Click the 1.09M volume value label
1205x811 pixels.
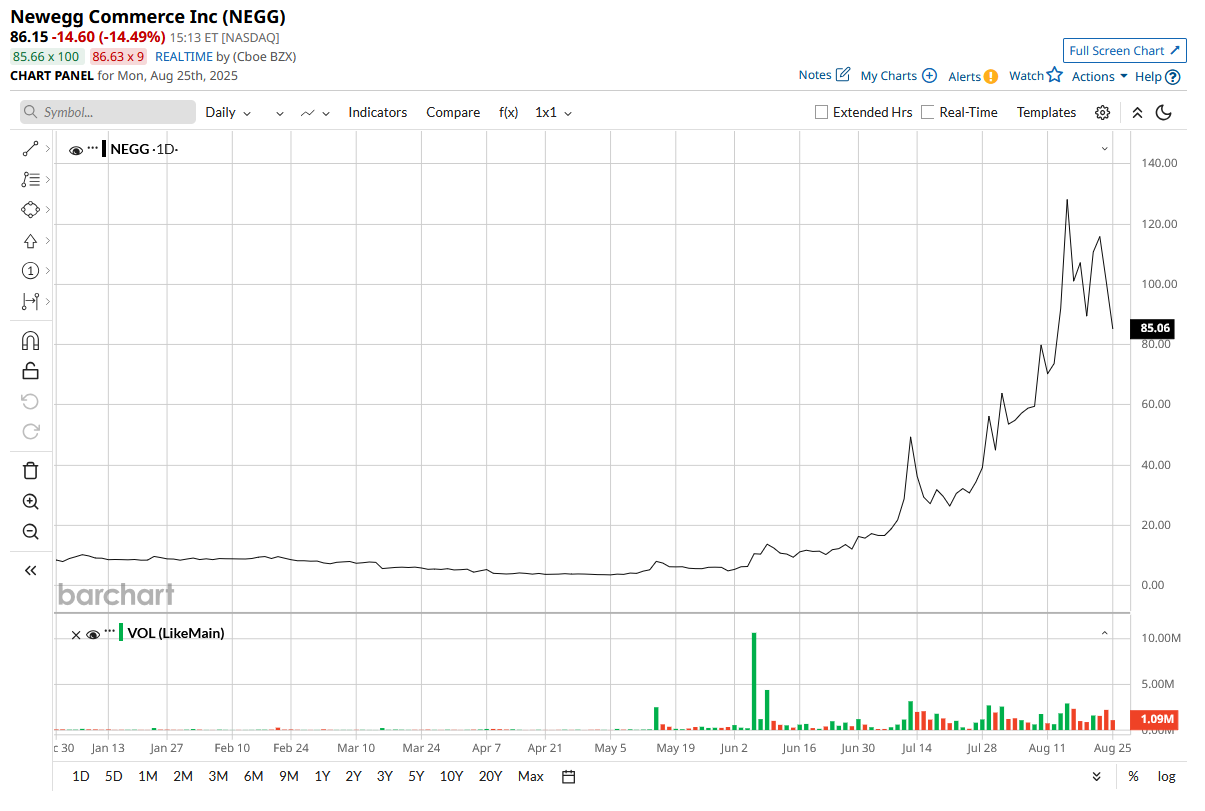(1154, 719)
